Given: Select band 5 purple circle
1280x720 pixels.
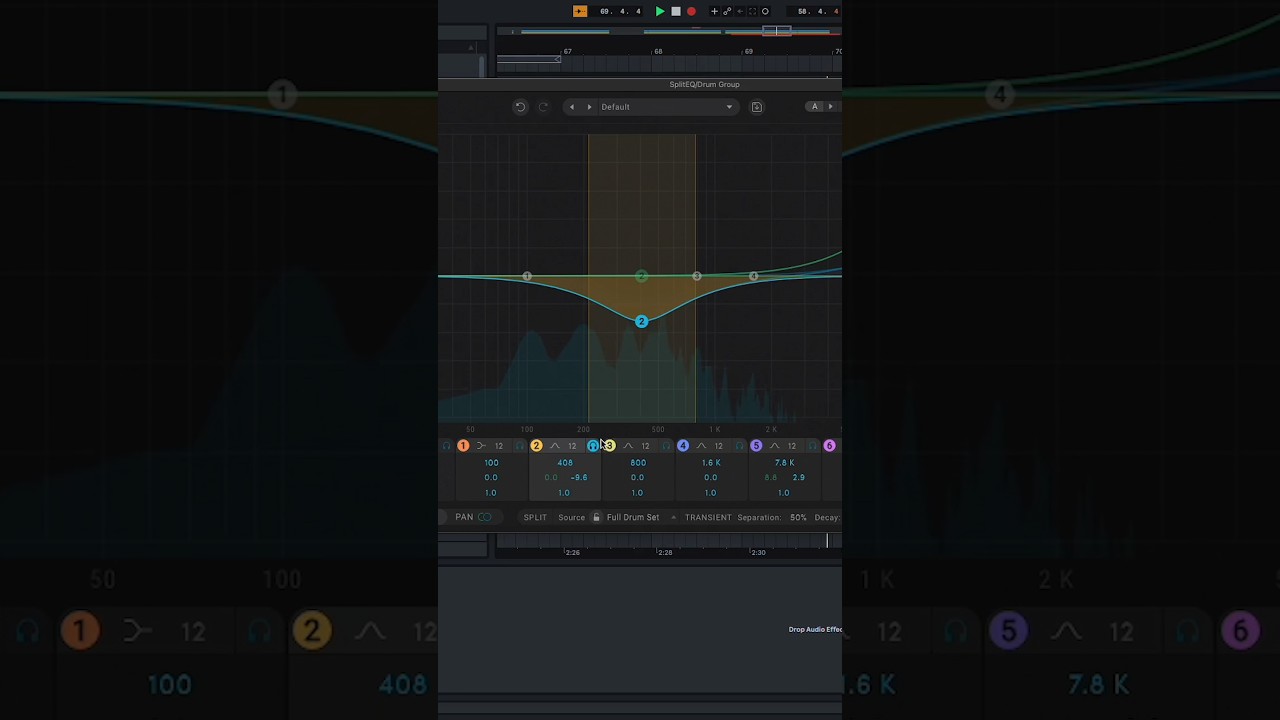Looking at the screenshot, I should tap(756, 446).
